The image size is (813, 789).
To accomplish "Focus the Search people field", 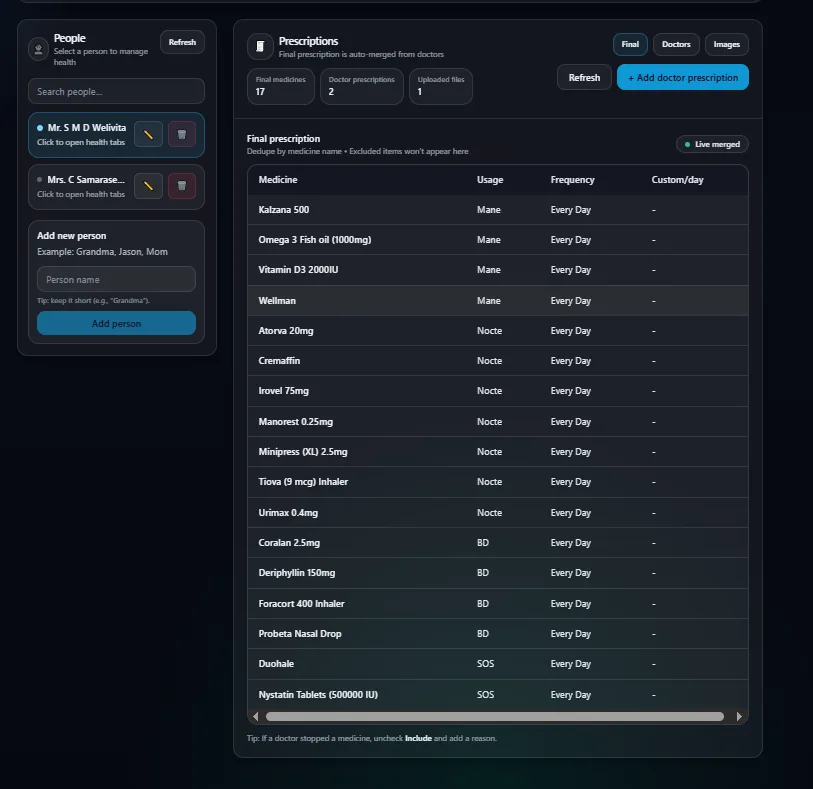I will pyautogui.click(x=116, y=91).
